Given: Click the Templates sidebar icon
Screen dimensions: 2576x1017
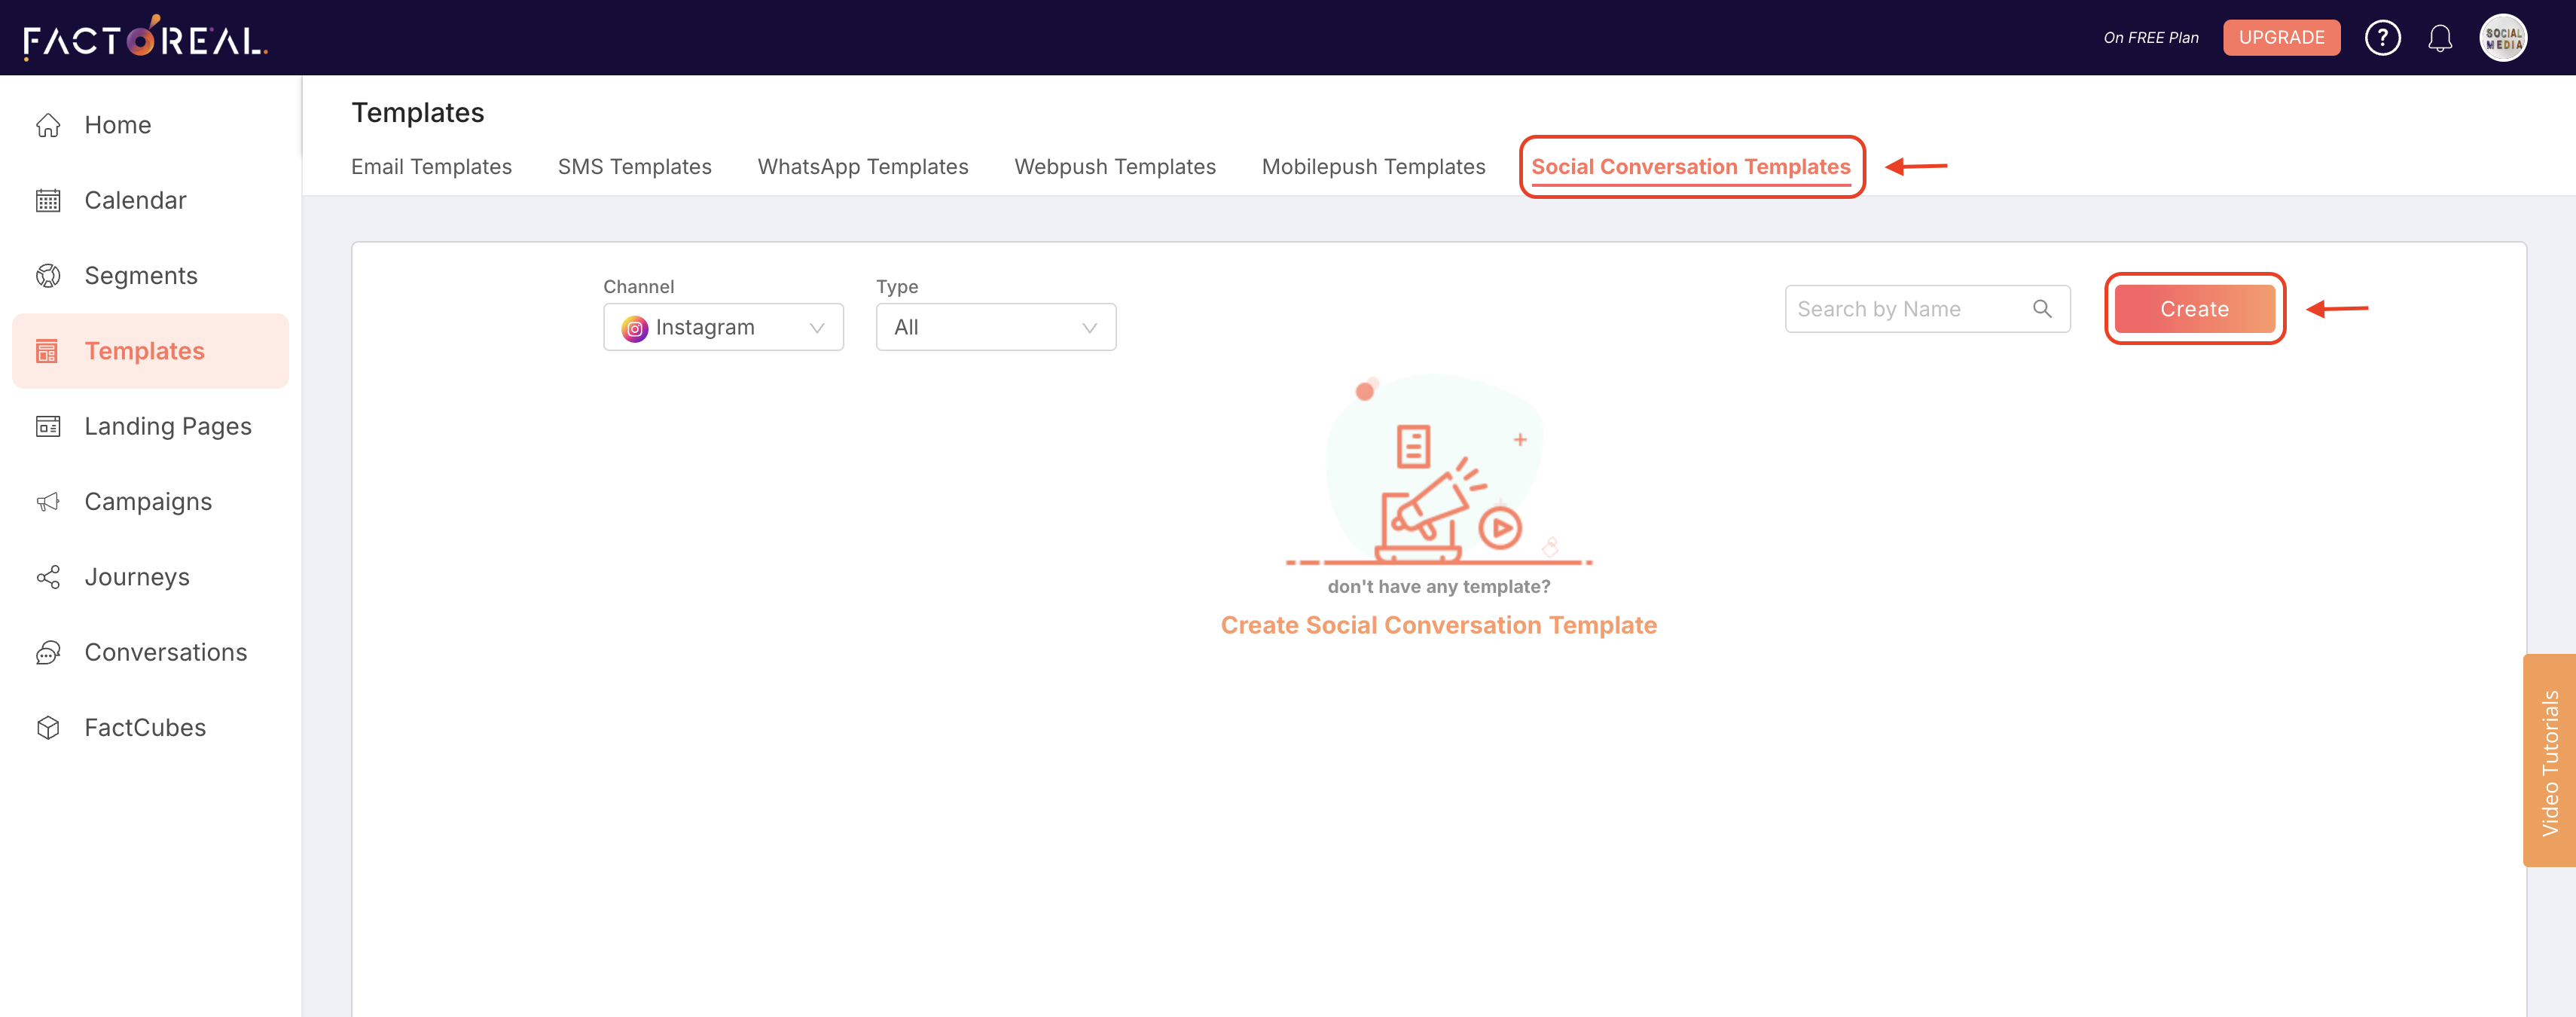Looking at the screenshot, I should (48, 351).
